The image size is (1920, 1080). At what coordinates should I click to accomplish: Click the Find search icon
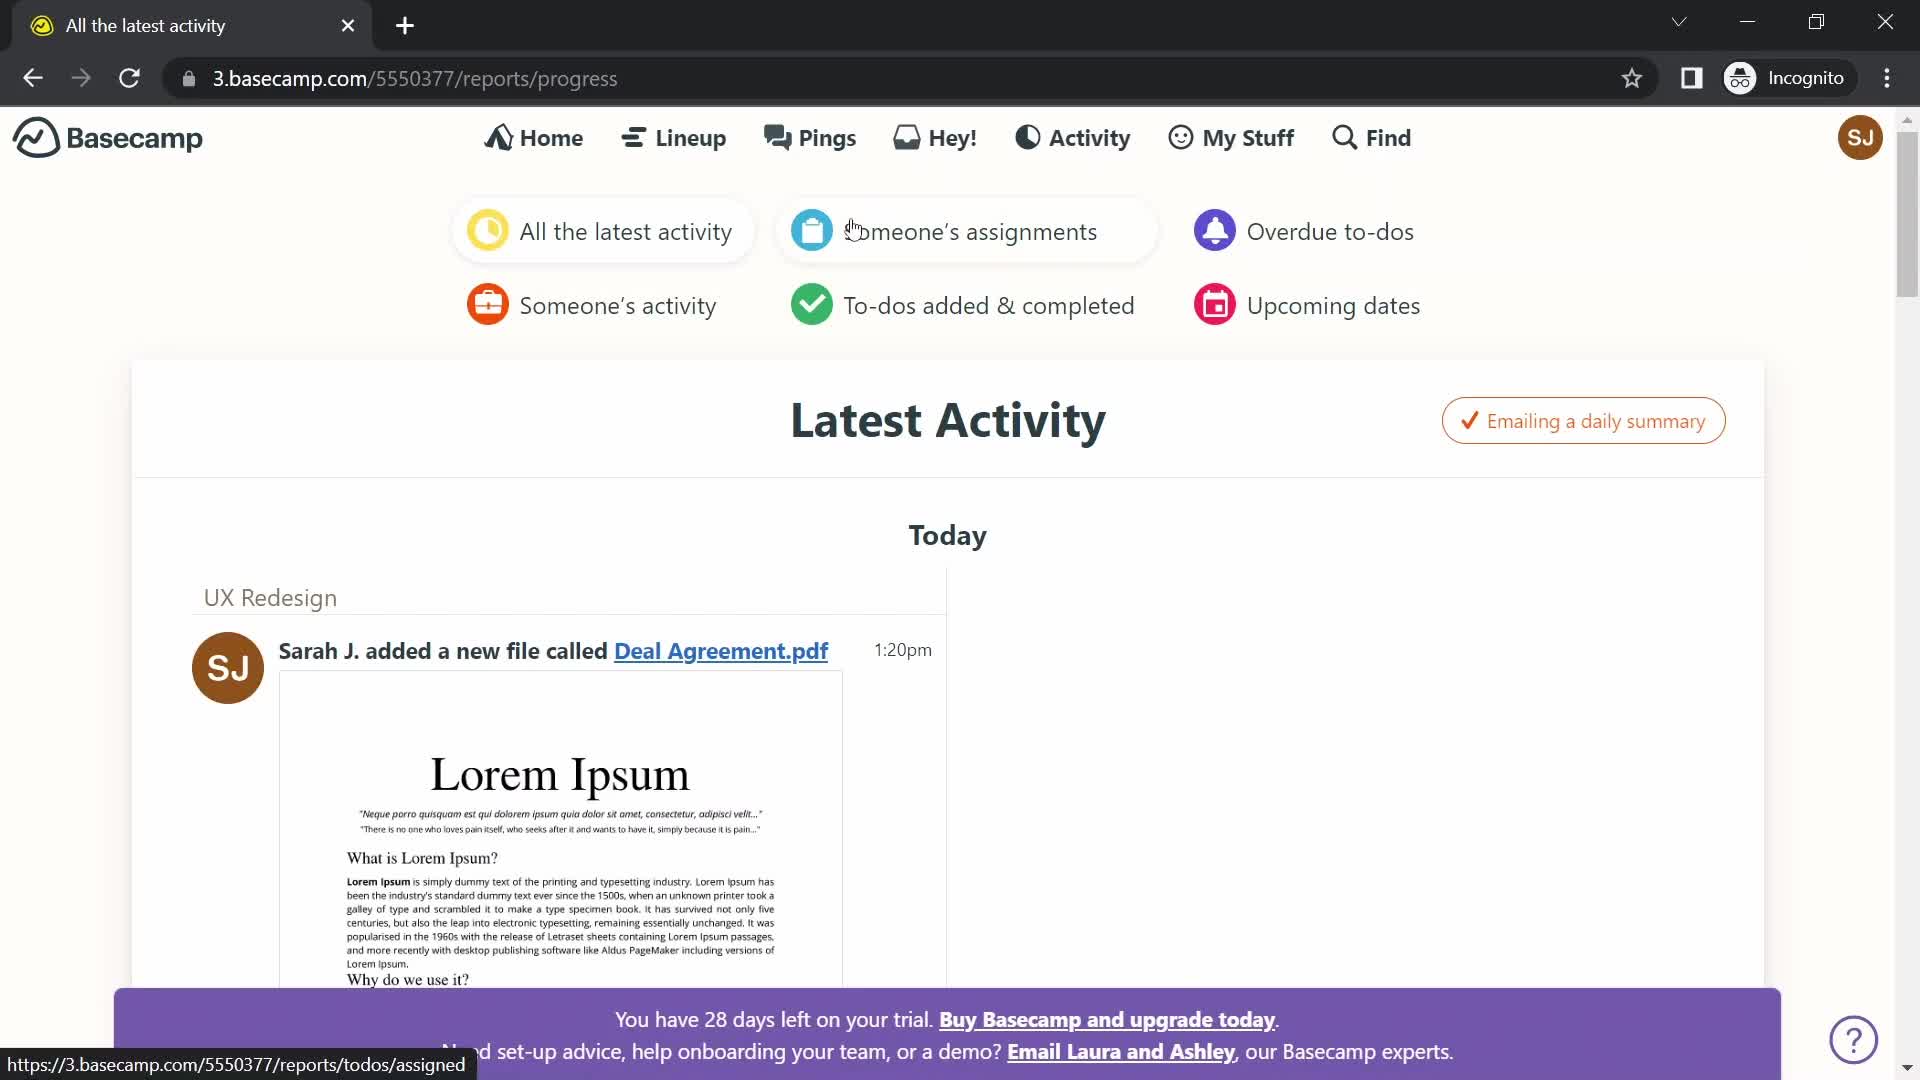(1346, 137)
